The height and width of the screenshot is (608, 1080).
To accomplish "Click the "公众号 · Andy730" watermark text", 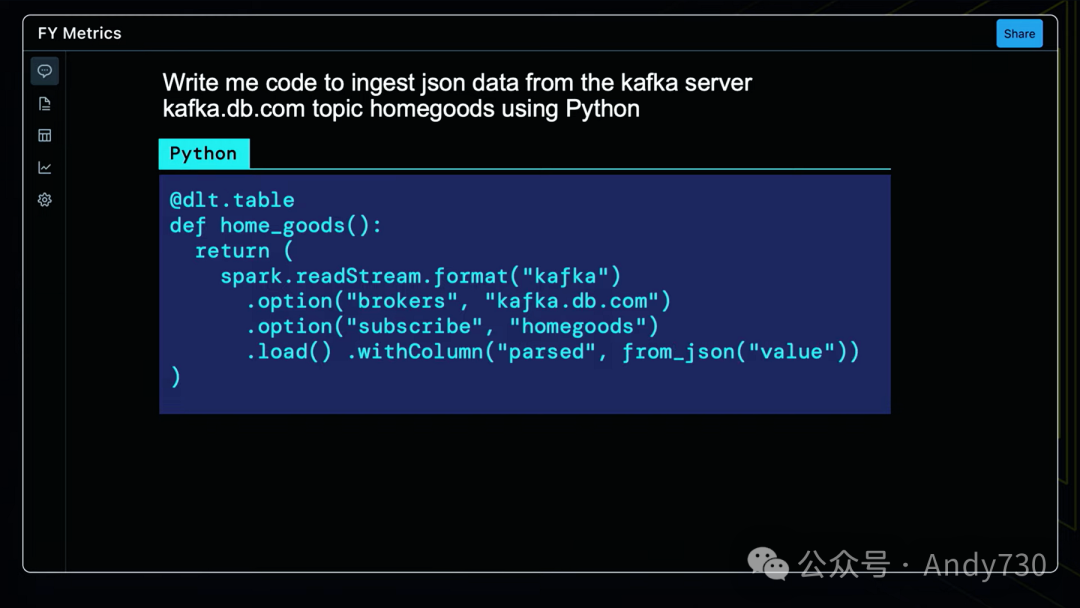I will click(921, 565).
